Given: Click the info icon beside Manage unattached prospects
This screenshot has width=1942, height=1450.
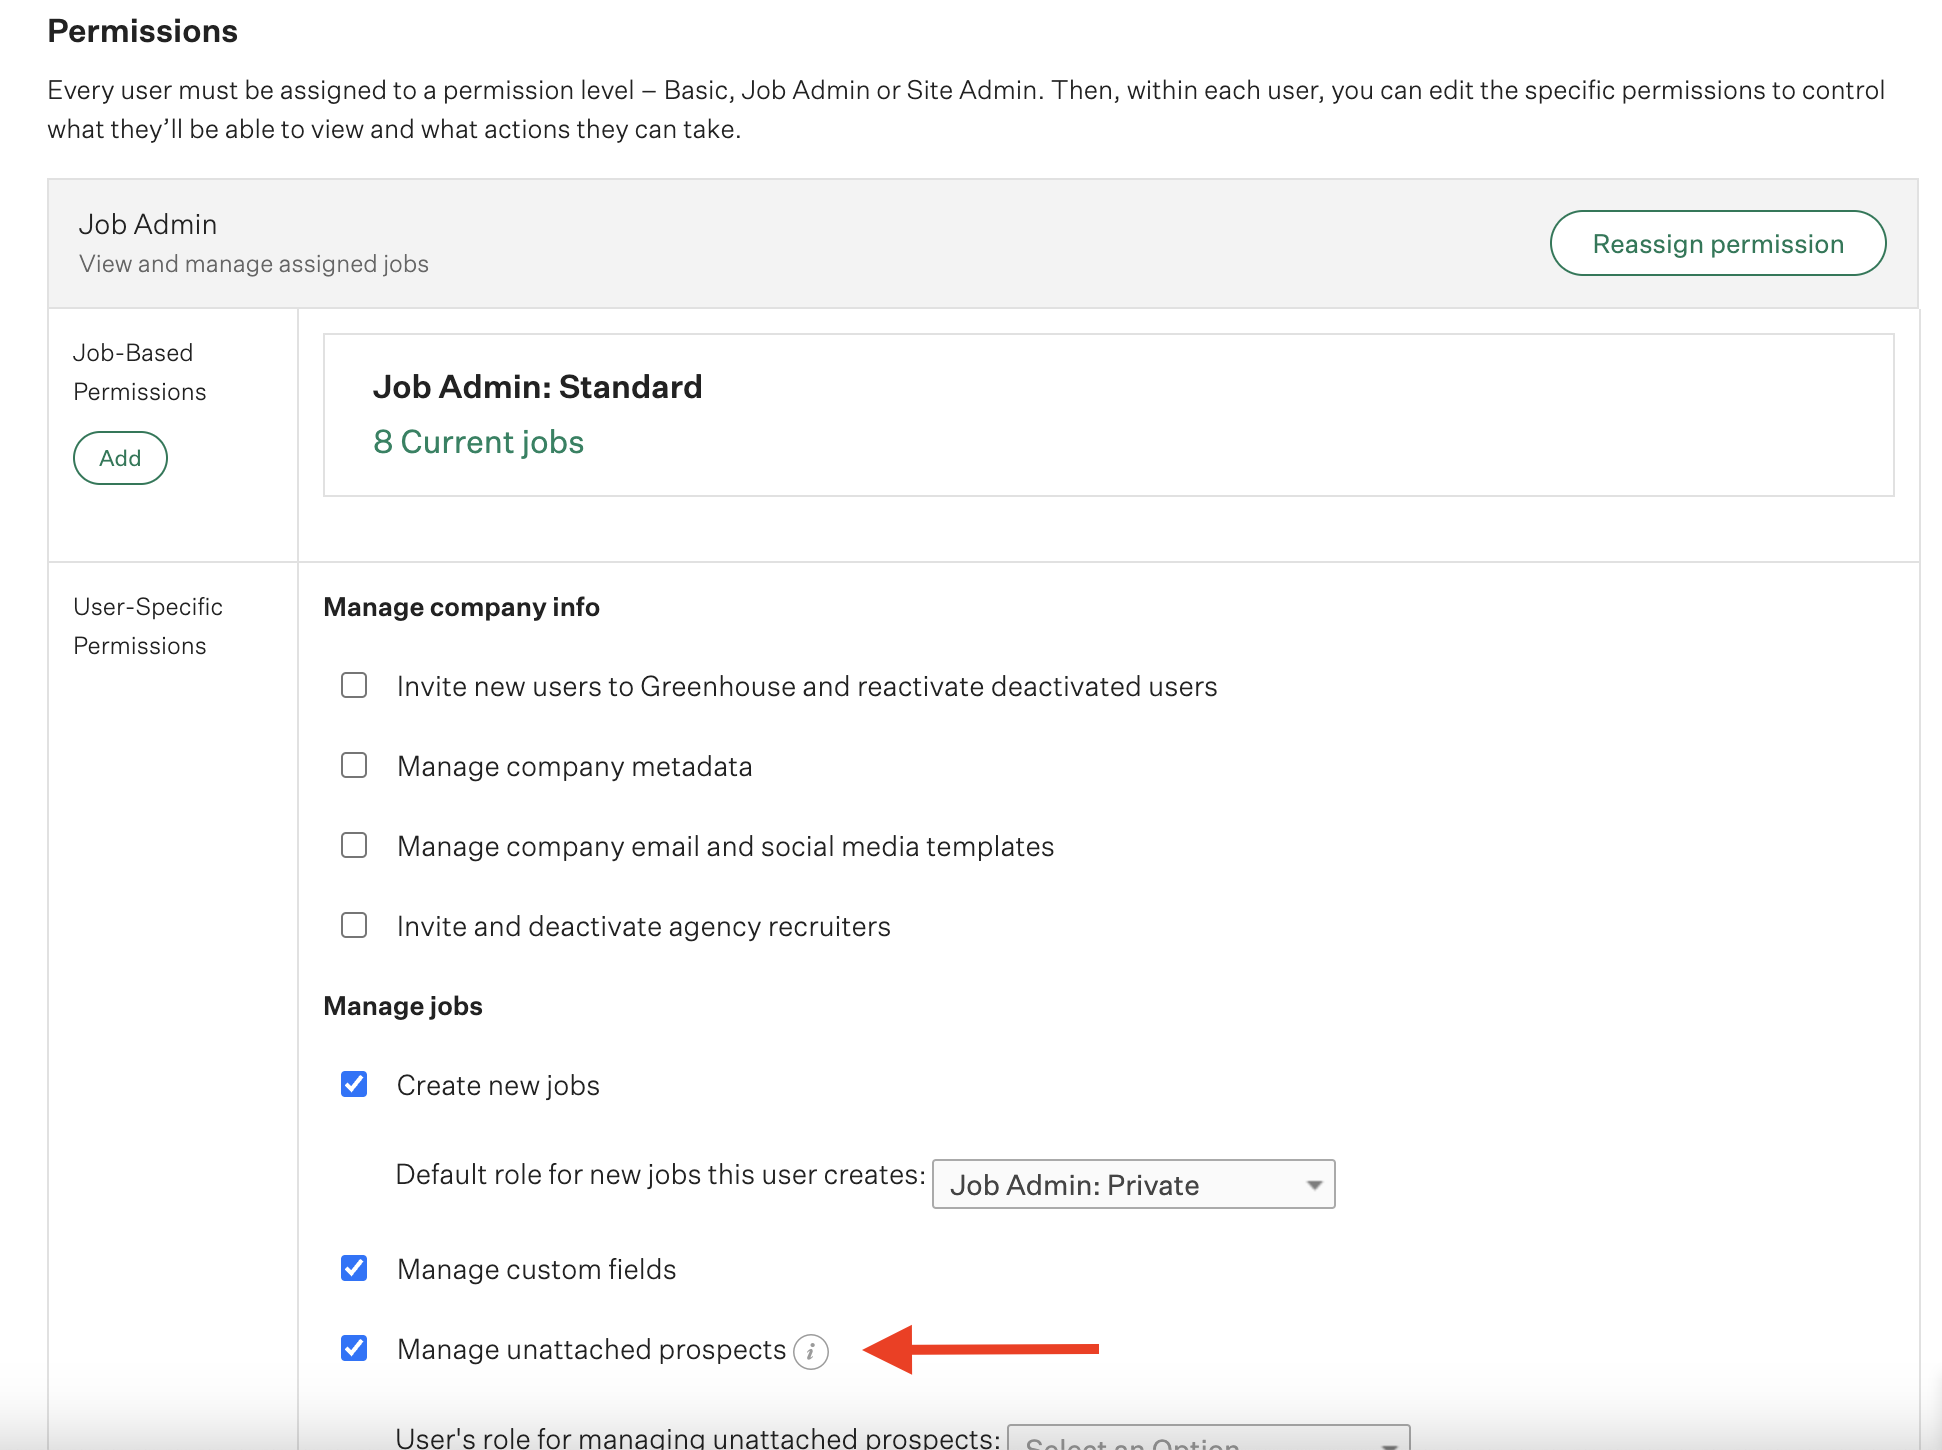Looking at the screenshot, I should (x=810, y=1352).
